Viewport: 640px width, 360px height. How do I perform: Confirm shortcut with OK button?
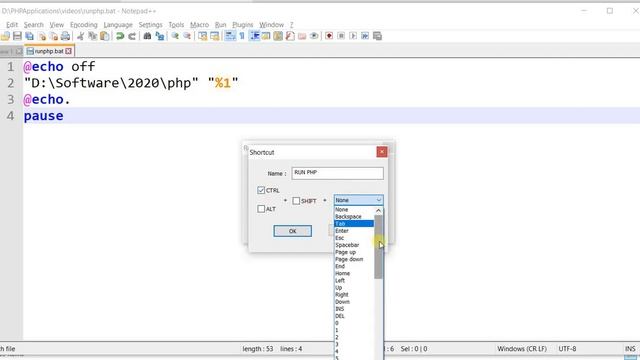pyautogui.click(x=293, y=231)
